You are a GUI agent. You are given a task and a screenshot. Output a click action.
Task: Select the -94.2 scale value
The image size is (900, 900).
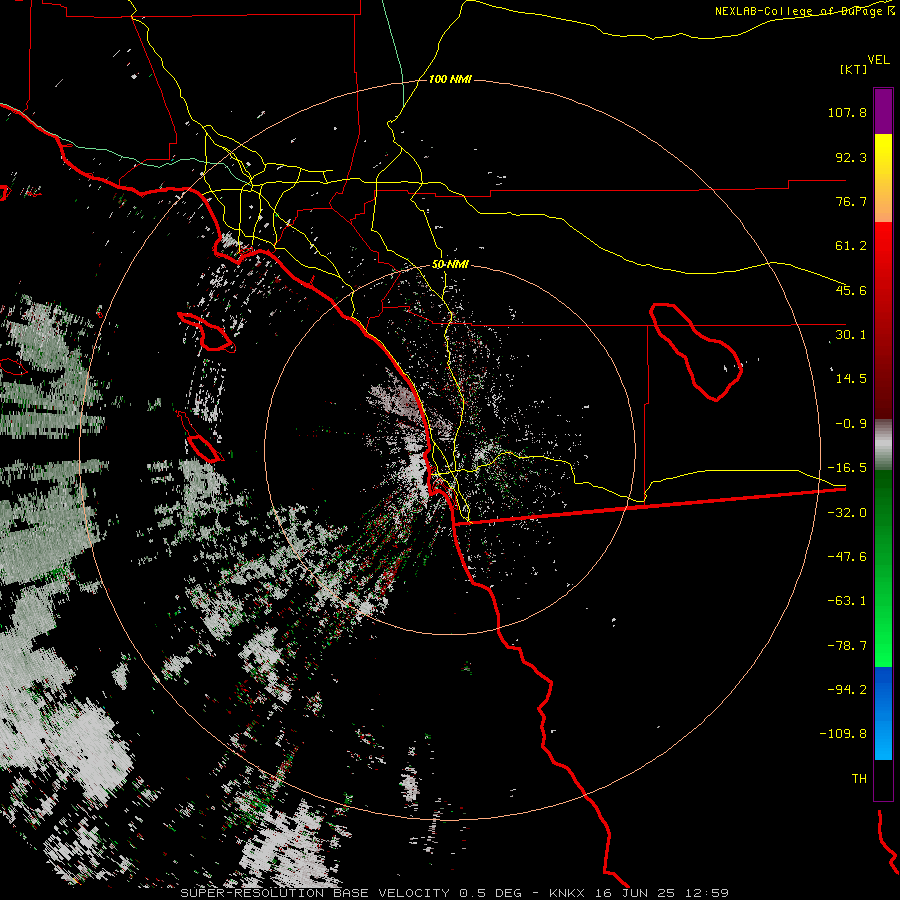click(x=847, y=689)
